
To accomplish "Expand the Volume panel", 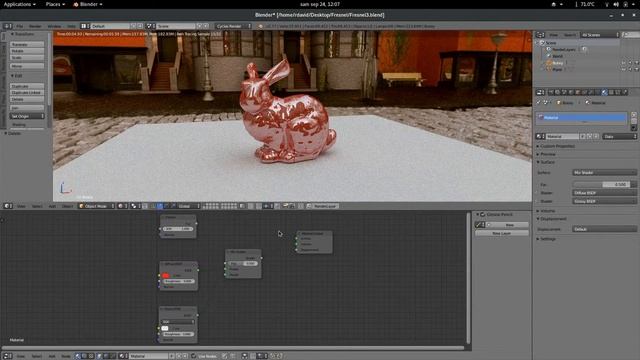I will (x=546, y=211).
